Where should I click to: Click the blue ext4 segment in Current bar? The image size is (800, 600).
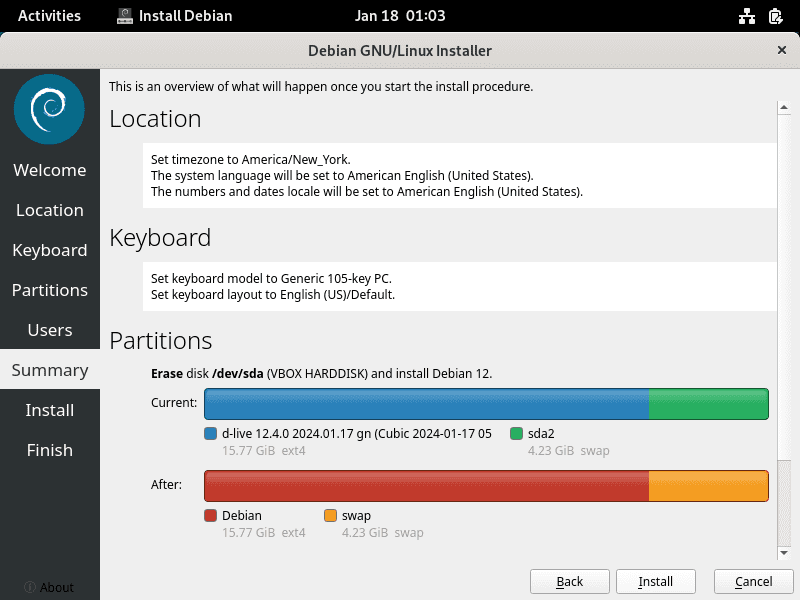point(427,404)
